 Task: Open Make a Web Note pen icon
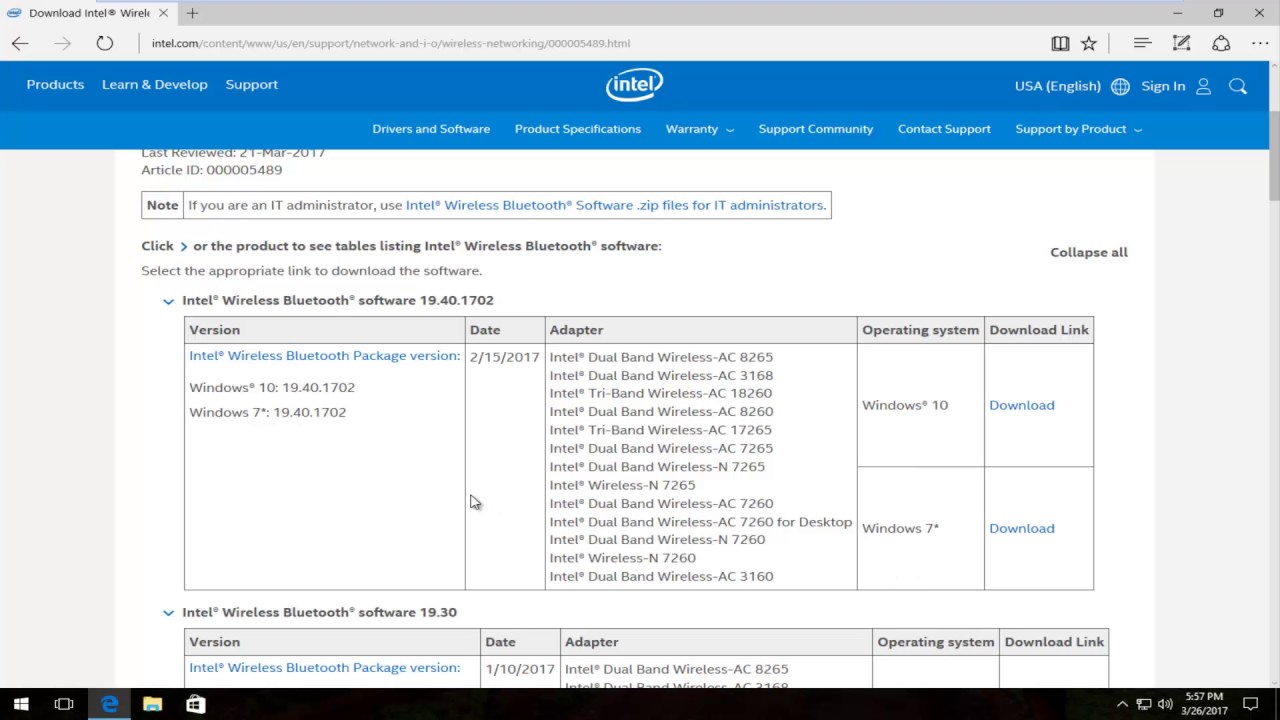coord(1181,43)
